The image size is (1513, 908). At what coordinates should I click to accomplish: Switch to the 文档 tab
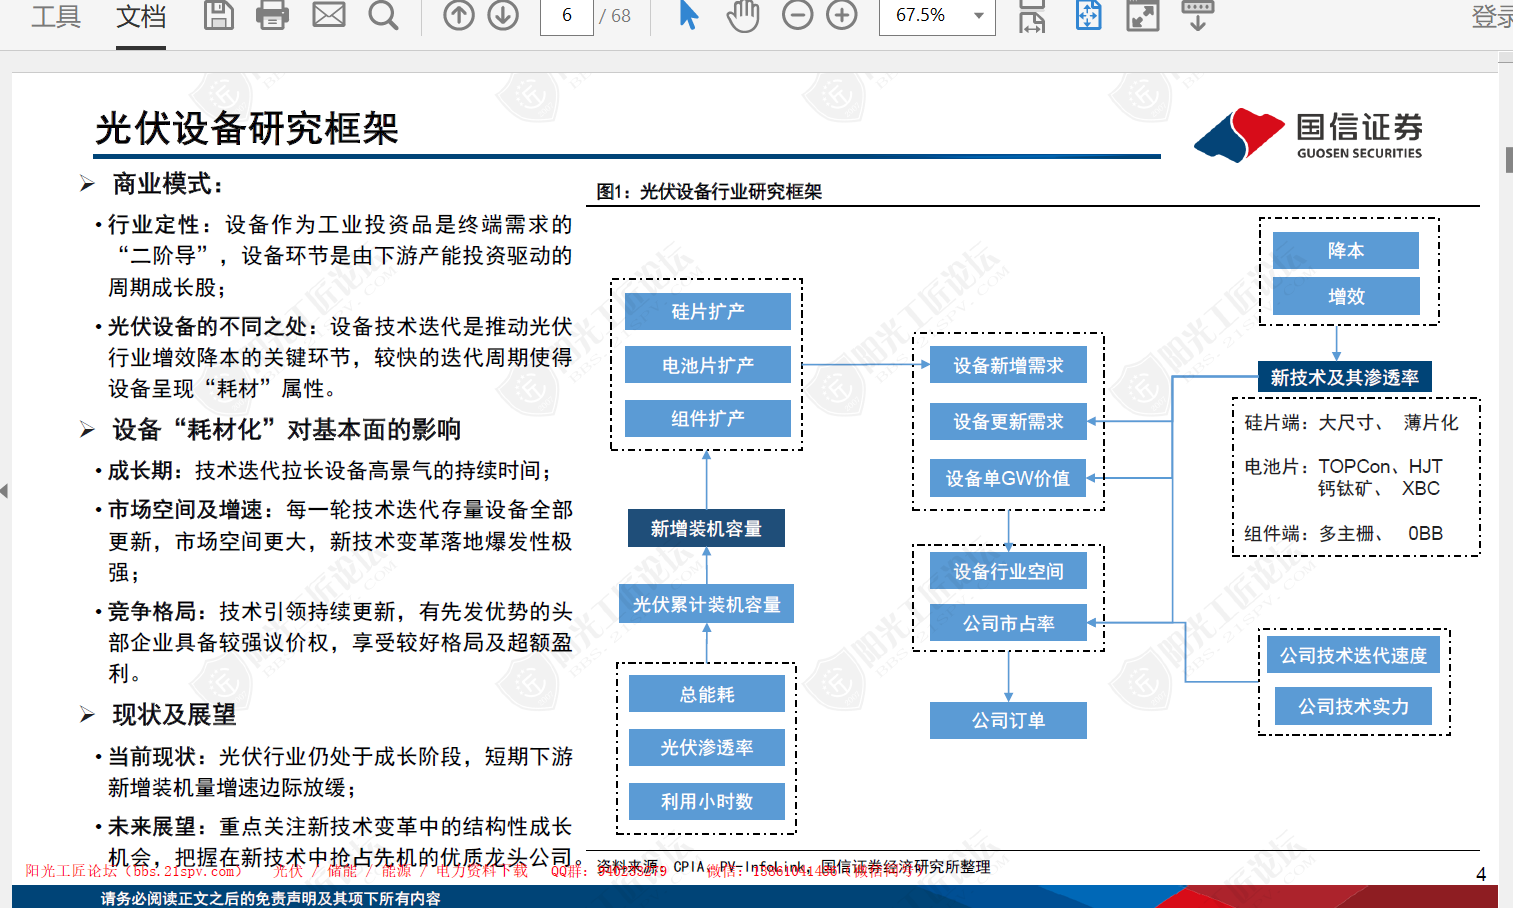click(141, 16)
